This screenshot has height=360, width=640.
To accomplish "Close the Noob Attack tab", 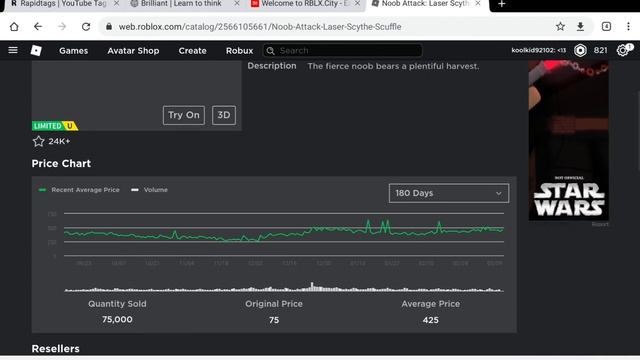I will pos(478,3).
